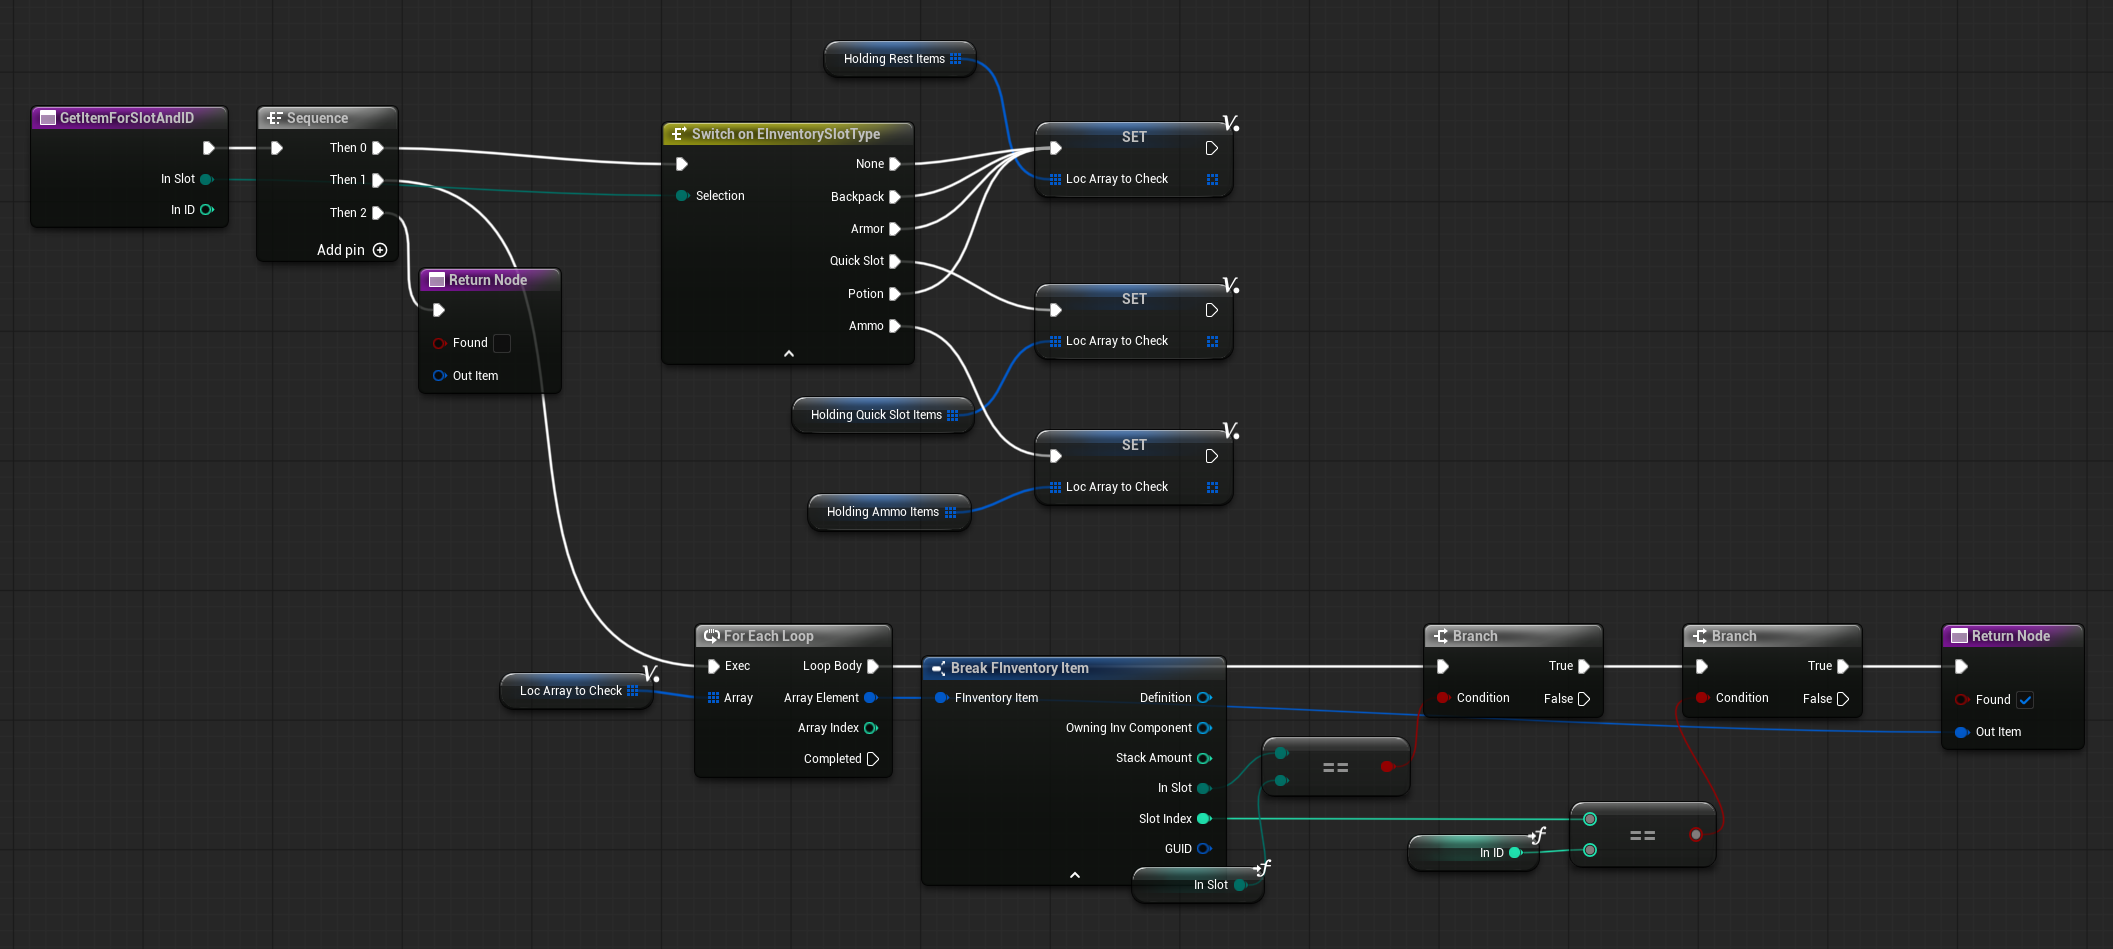Click the Break FInventory Item struct icon
This screenshot has height=949, width=2113.
938,668
